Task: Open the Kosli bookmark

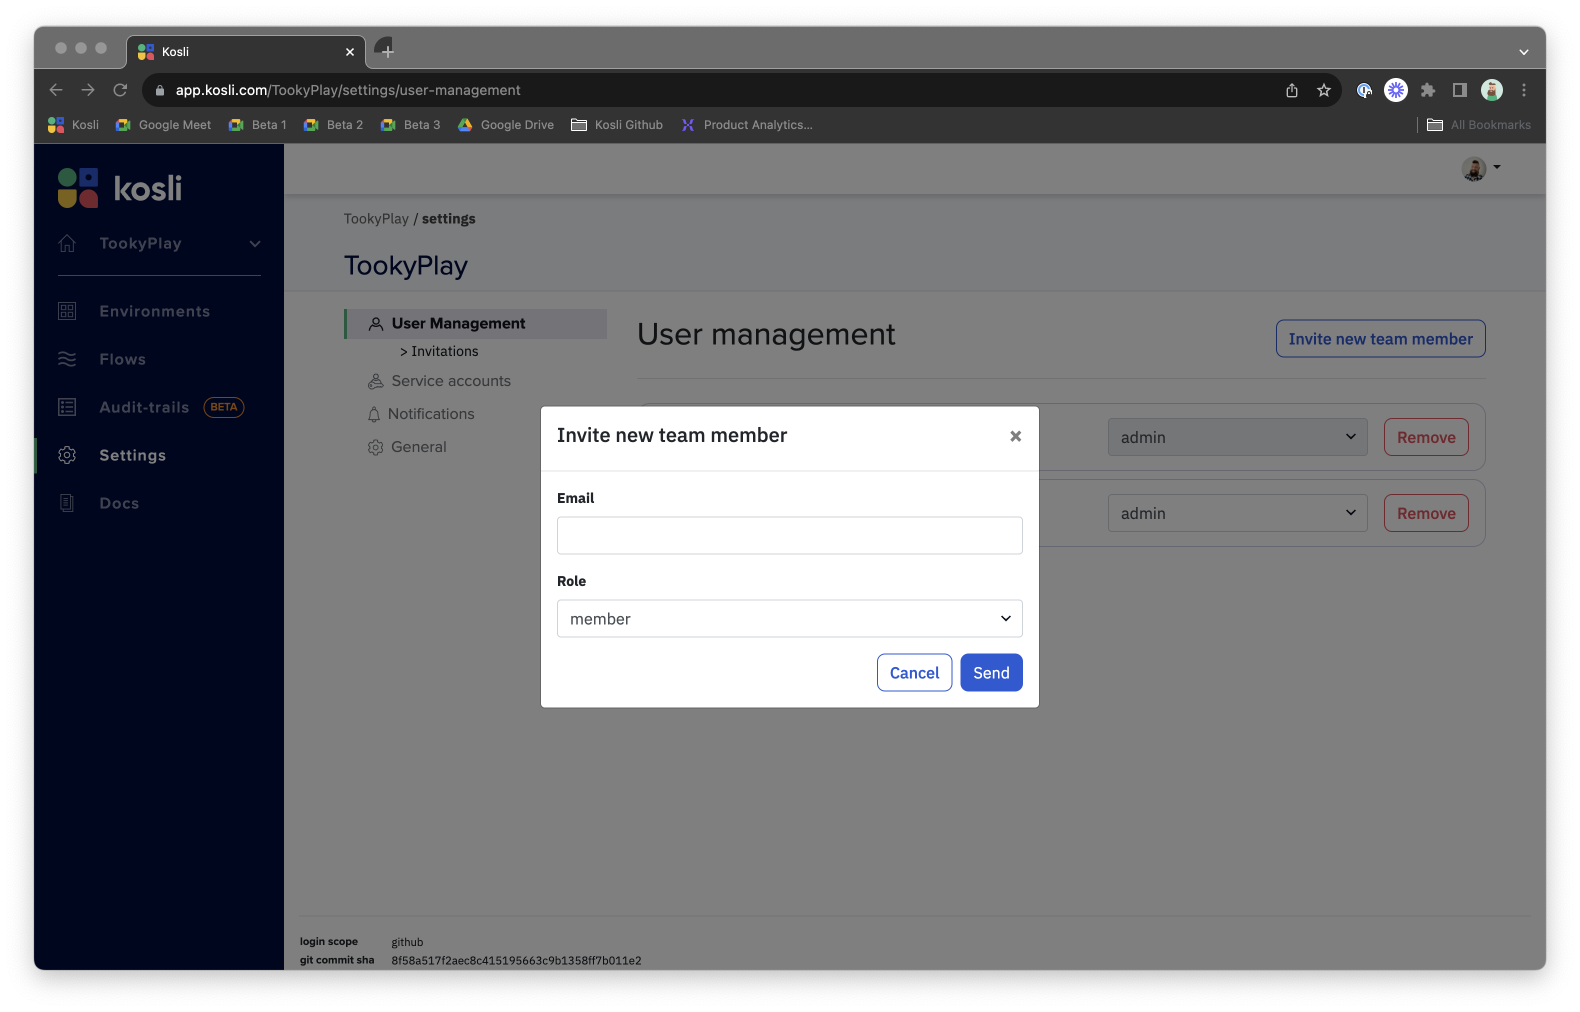Action: coord(74,125)
